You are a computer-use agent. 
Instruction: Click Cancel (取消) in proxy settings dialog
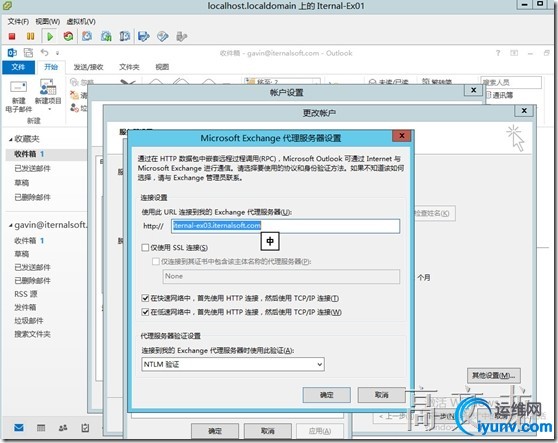381,395
